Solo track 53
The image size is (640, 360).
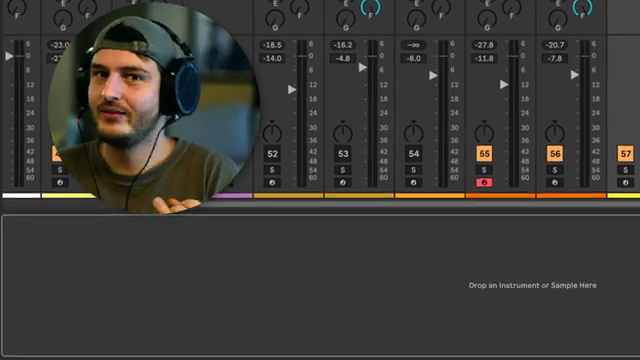343,170
